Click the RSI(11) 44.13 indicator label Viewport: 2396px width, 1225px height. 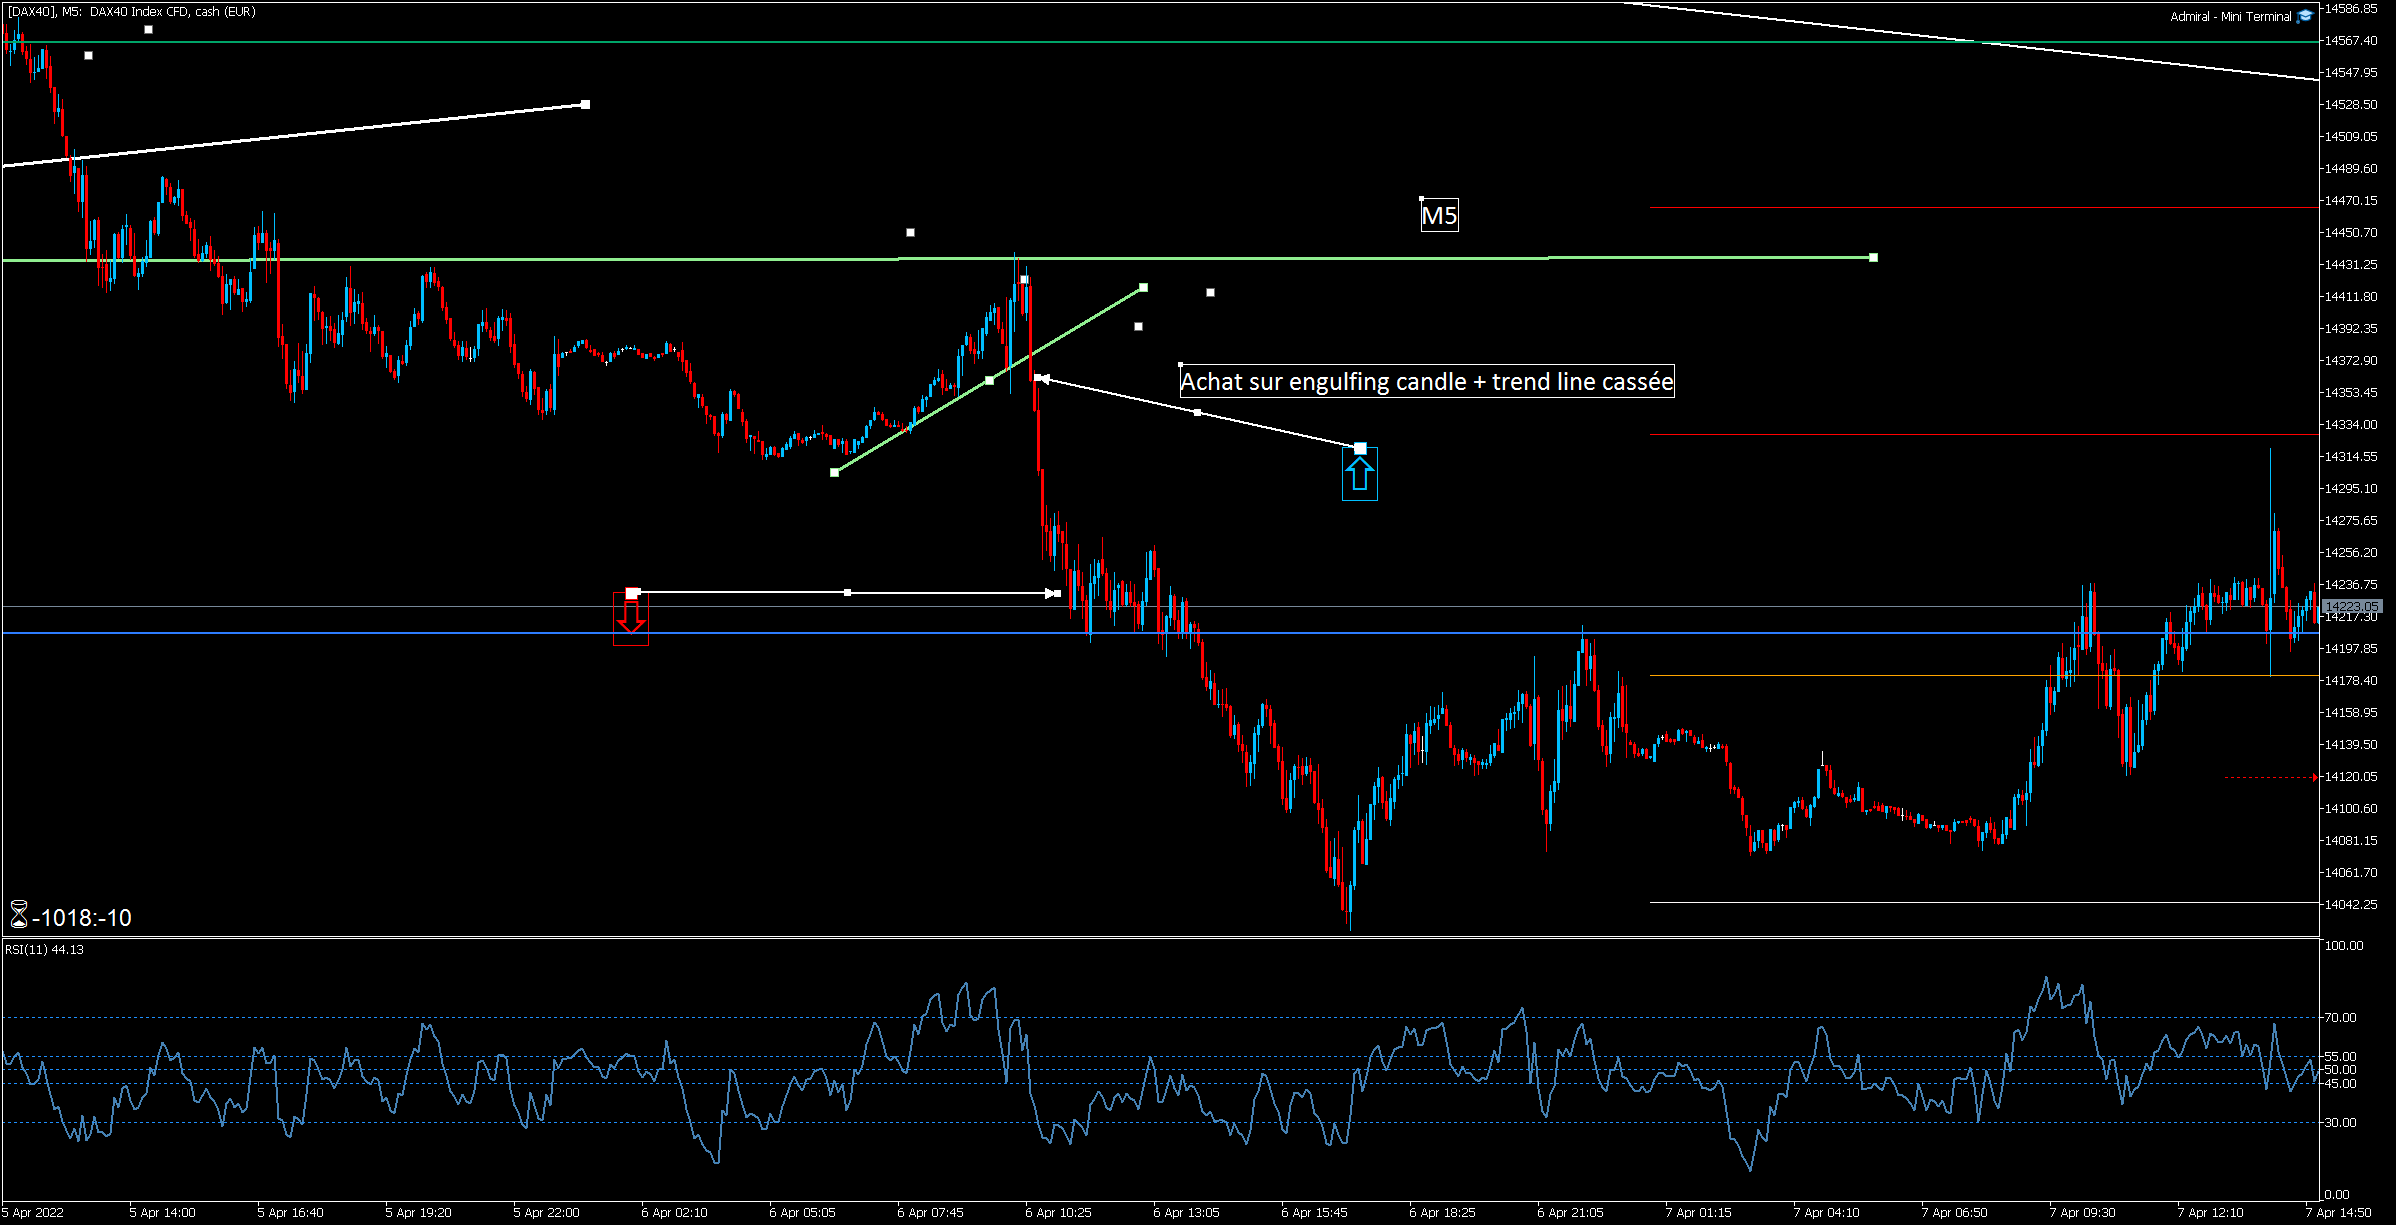pyautogui.click(x=44, y=949)
